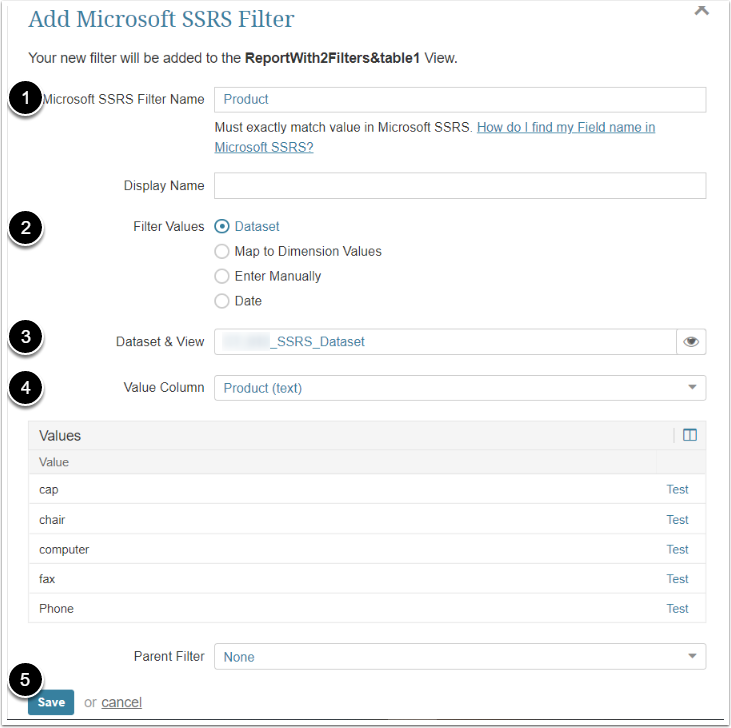Click the Dataset & View selection field

pos(445,342)
